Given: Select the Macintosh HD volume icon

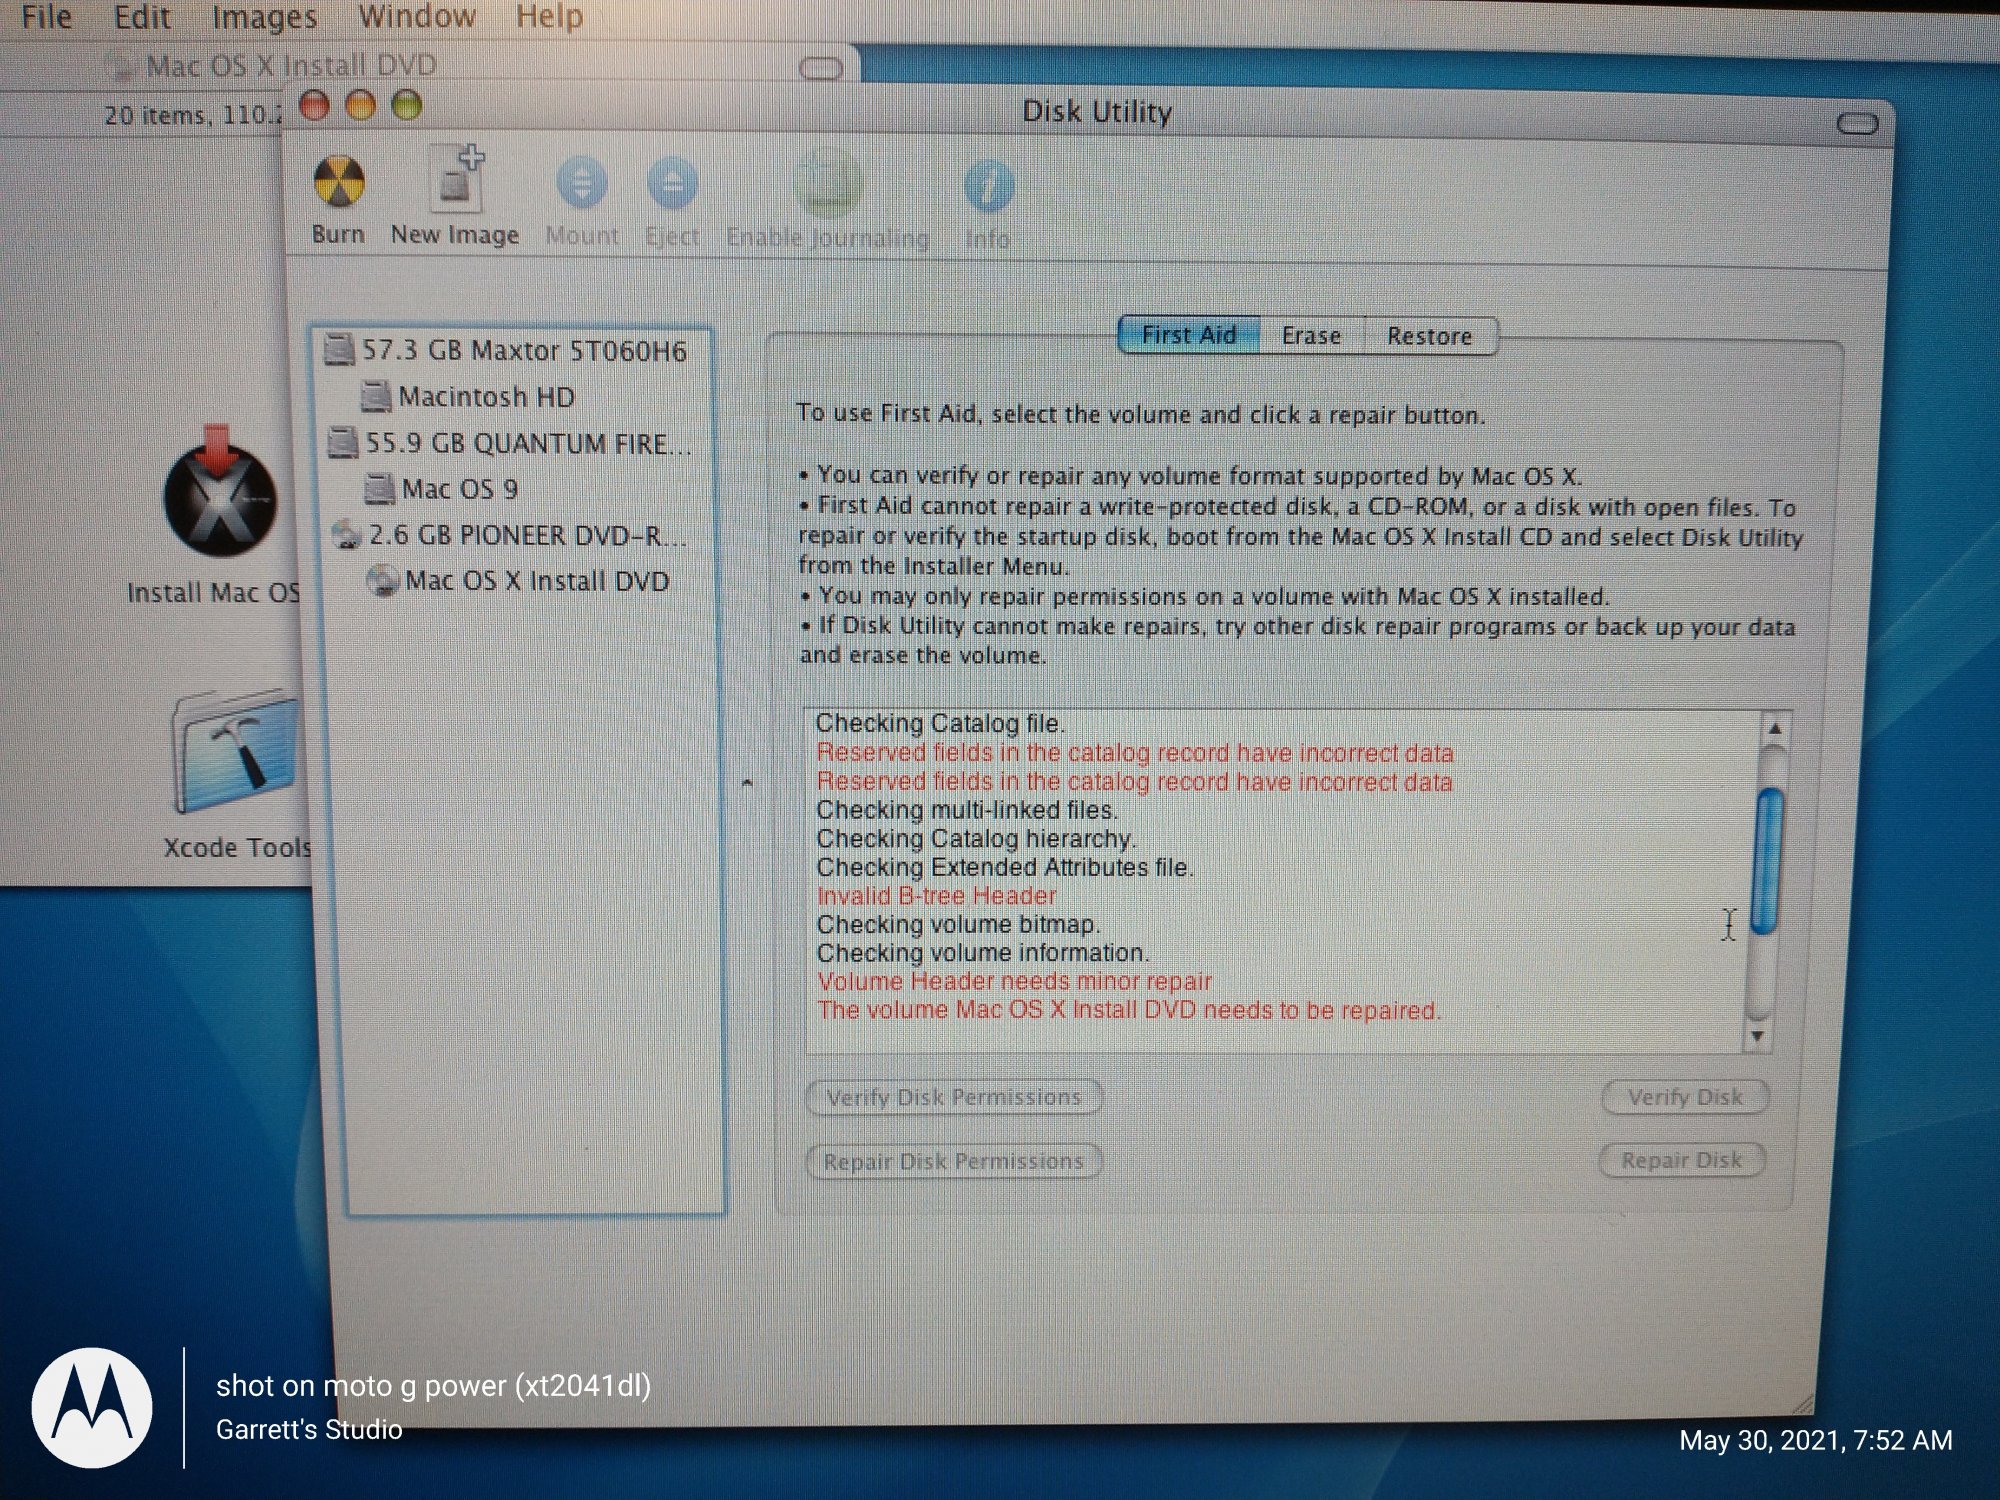Looking at the screenshot, I should 376,396.
